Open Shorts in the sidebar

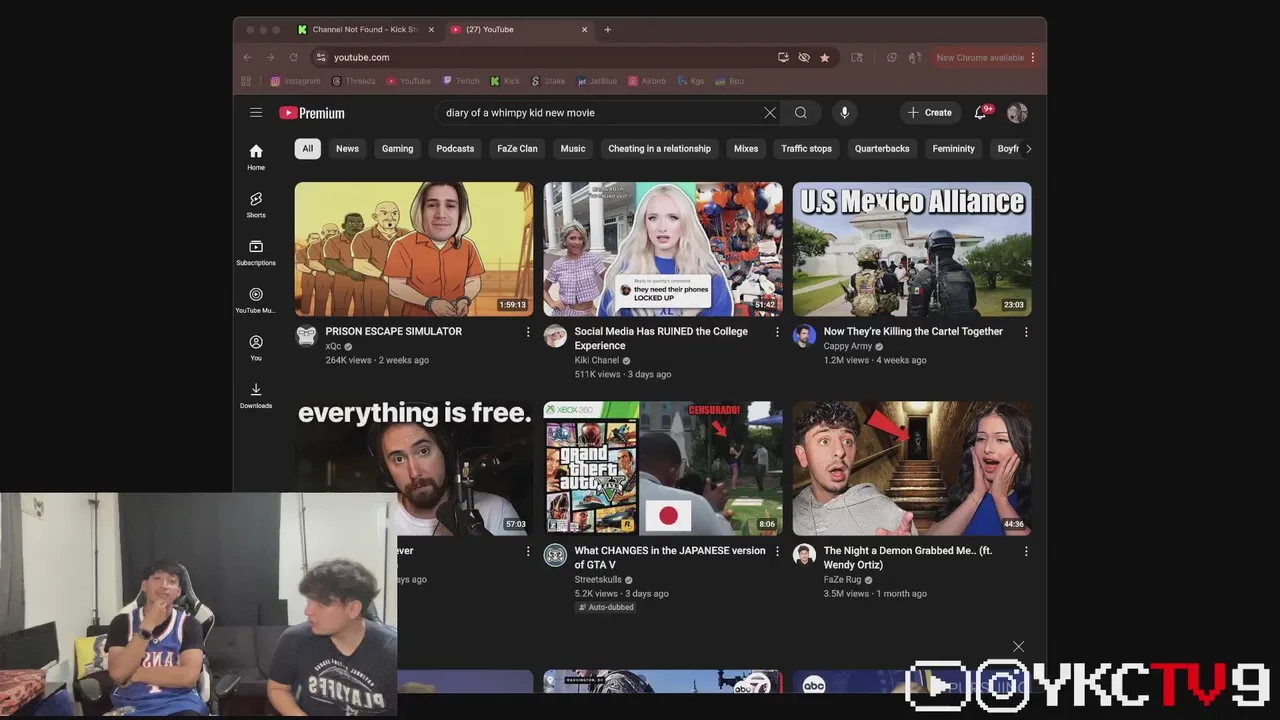tap(256, 205)
